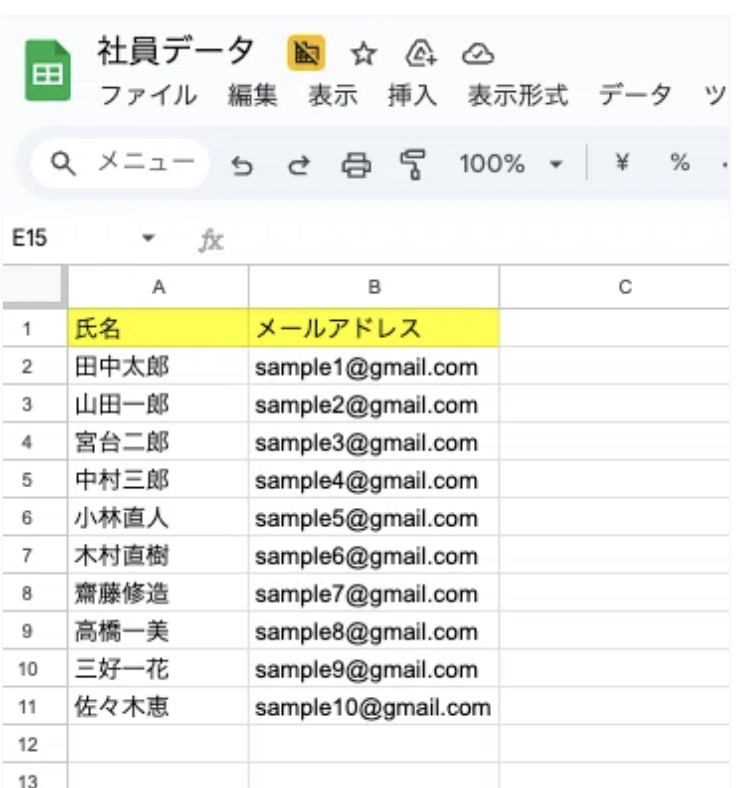This screenshot has height=788, width=738.
Task: Open the name box dropdown arrow
Action: point(148,238)
